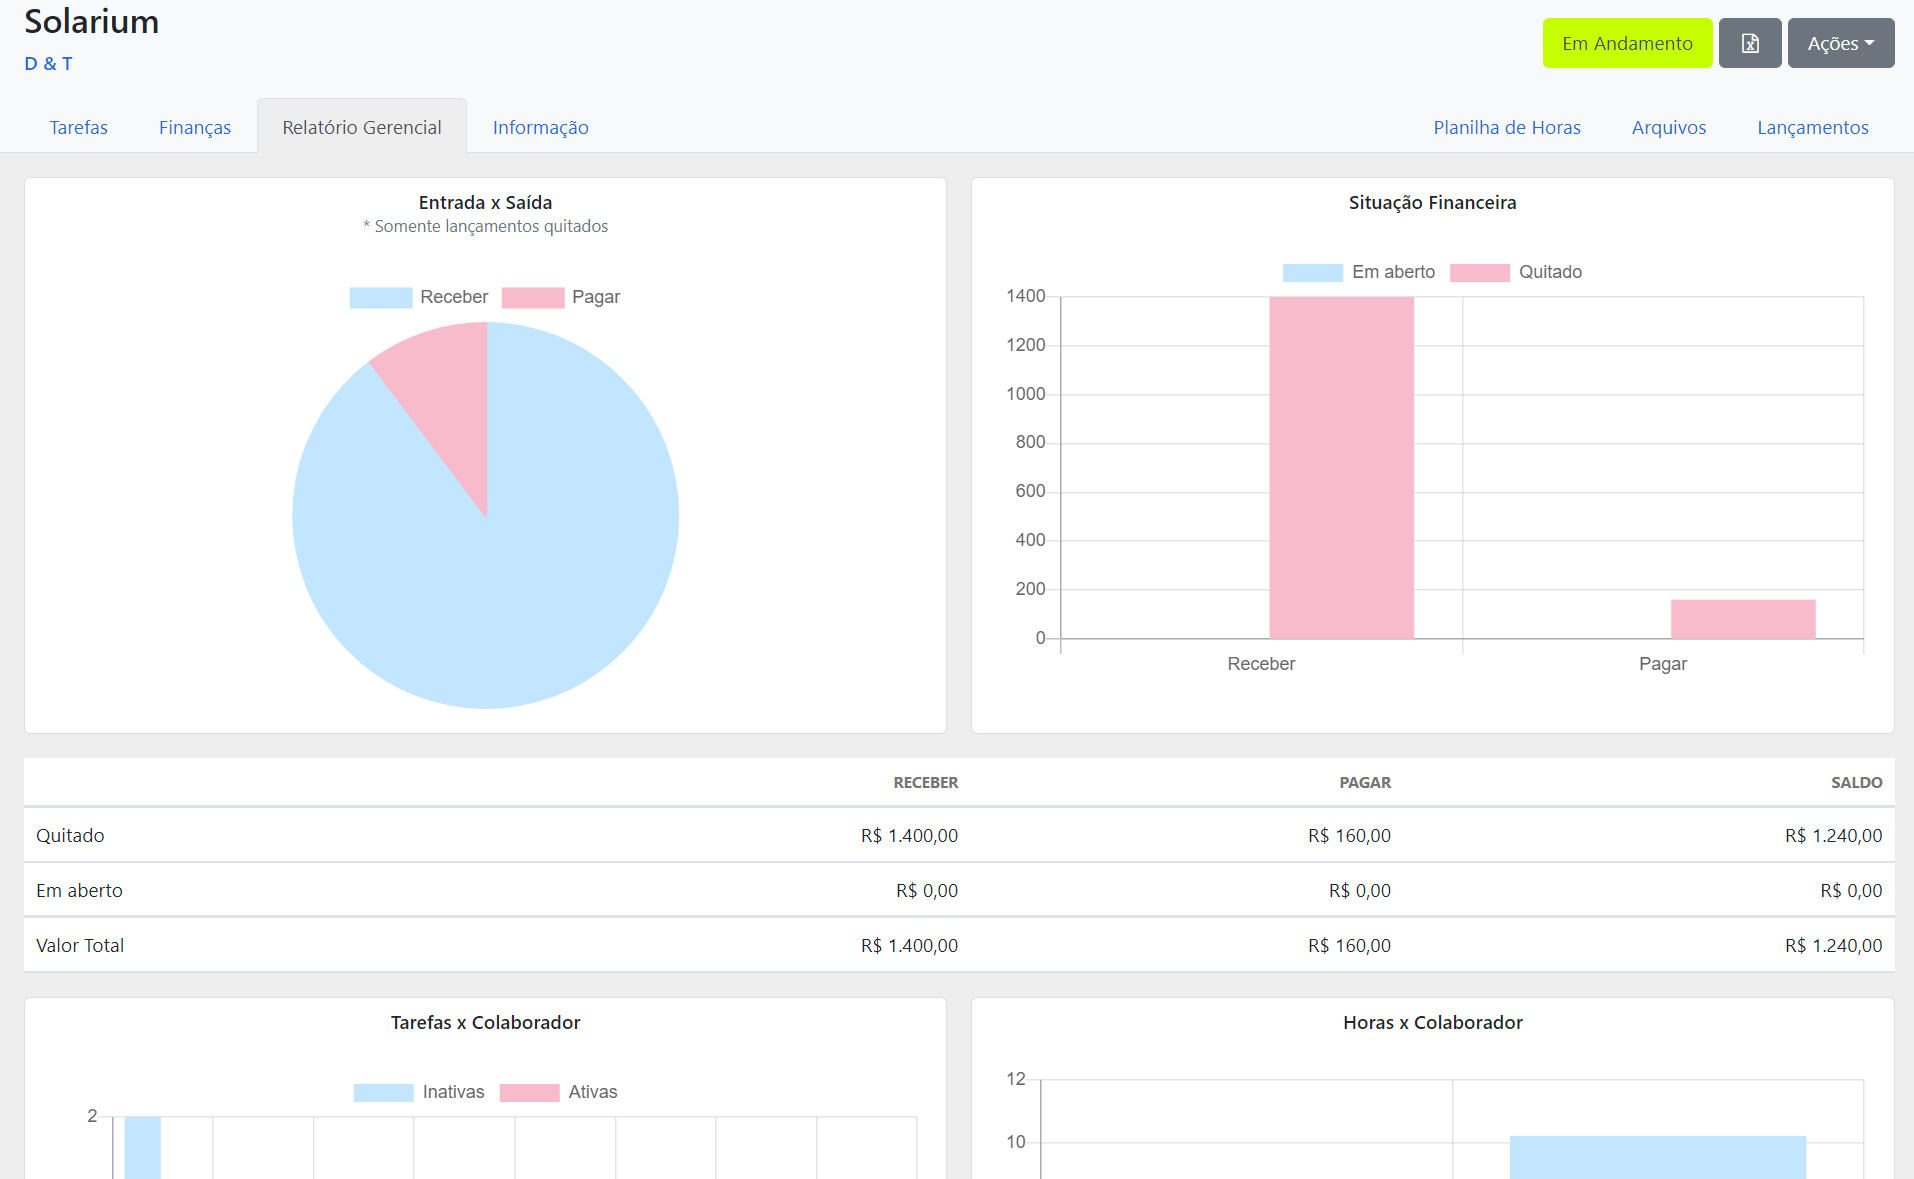Click Quitado Pagar value R$ 160,00
Screen dimensions: 1914x1179
tap(1349, 835)
